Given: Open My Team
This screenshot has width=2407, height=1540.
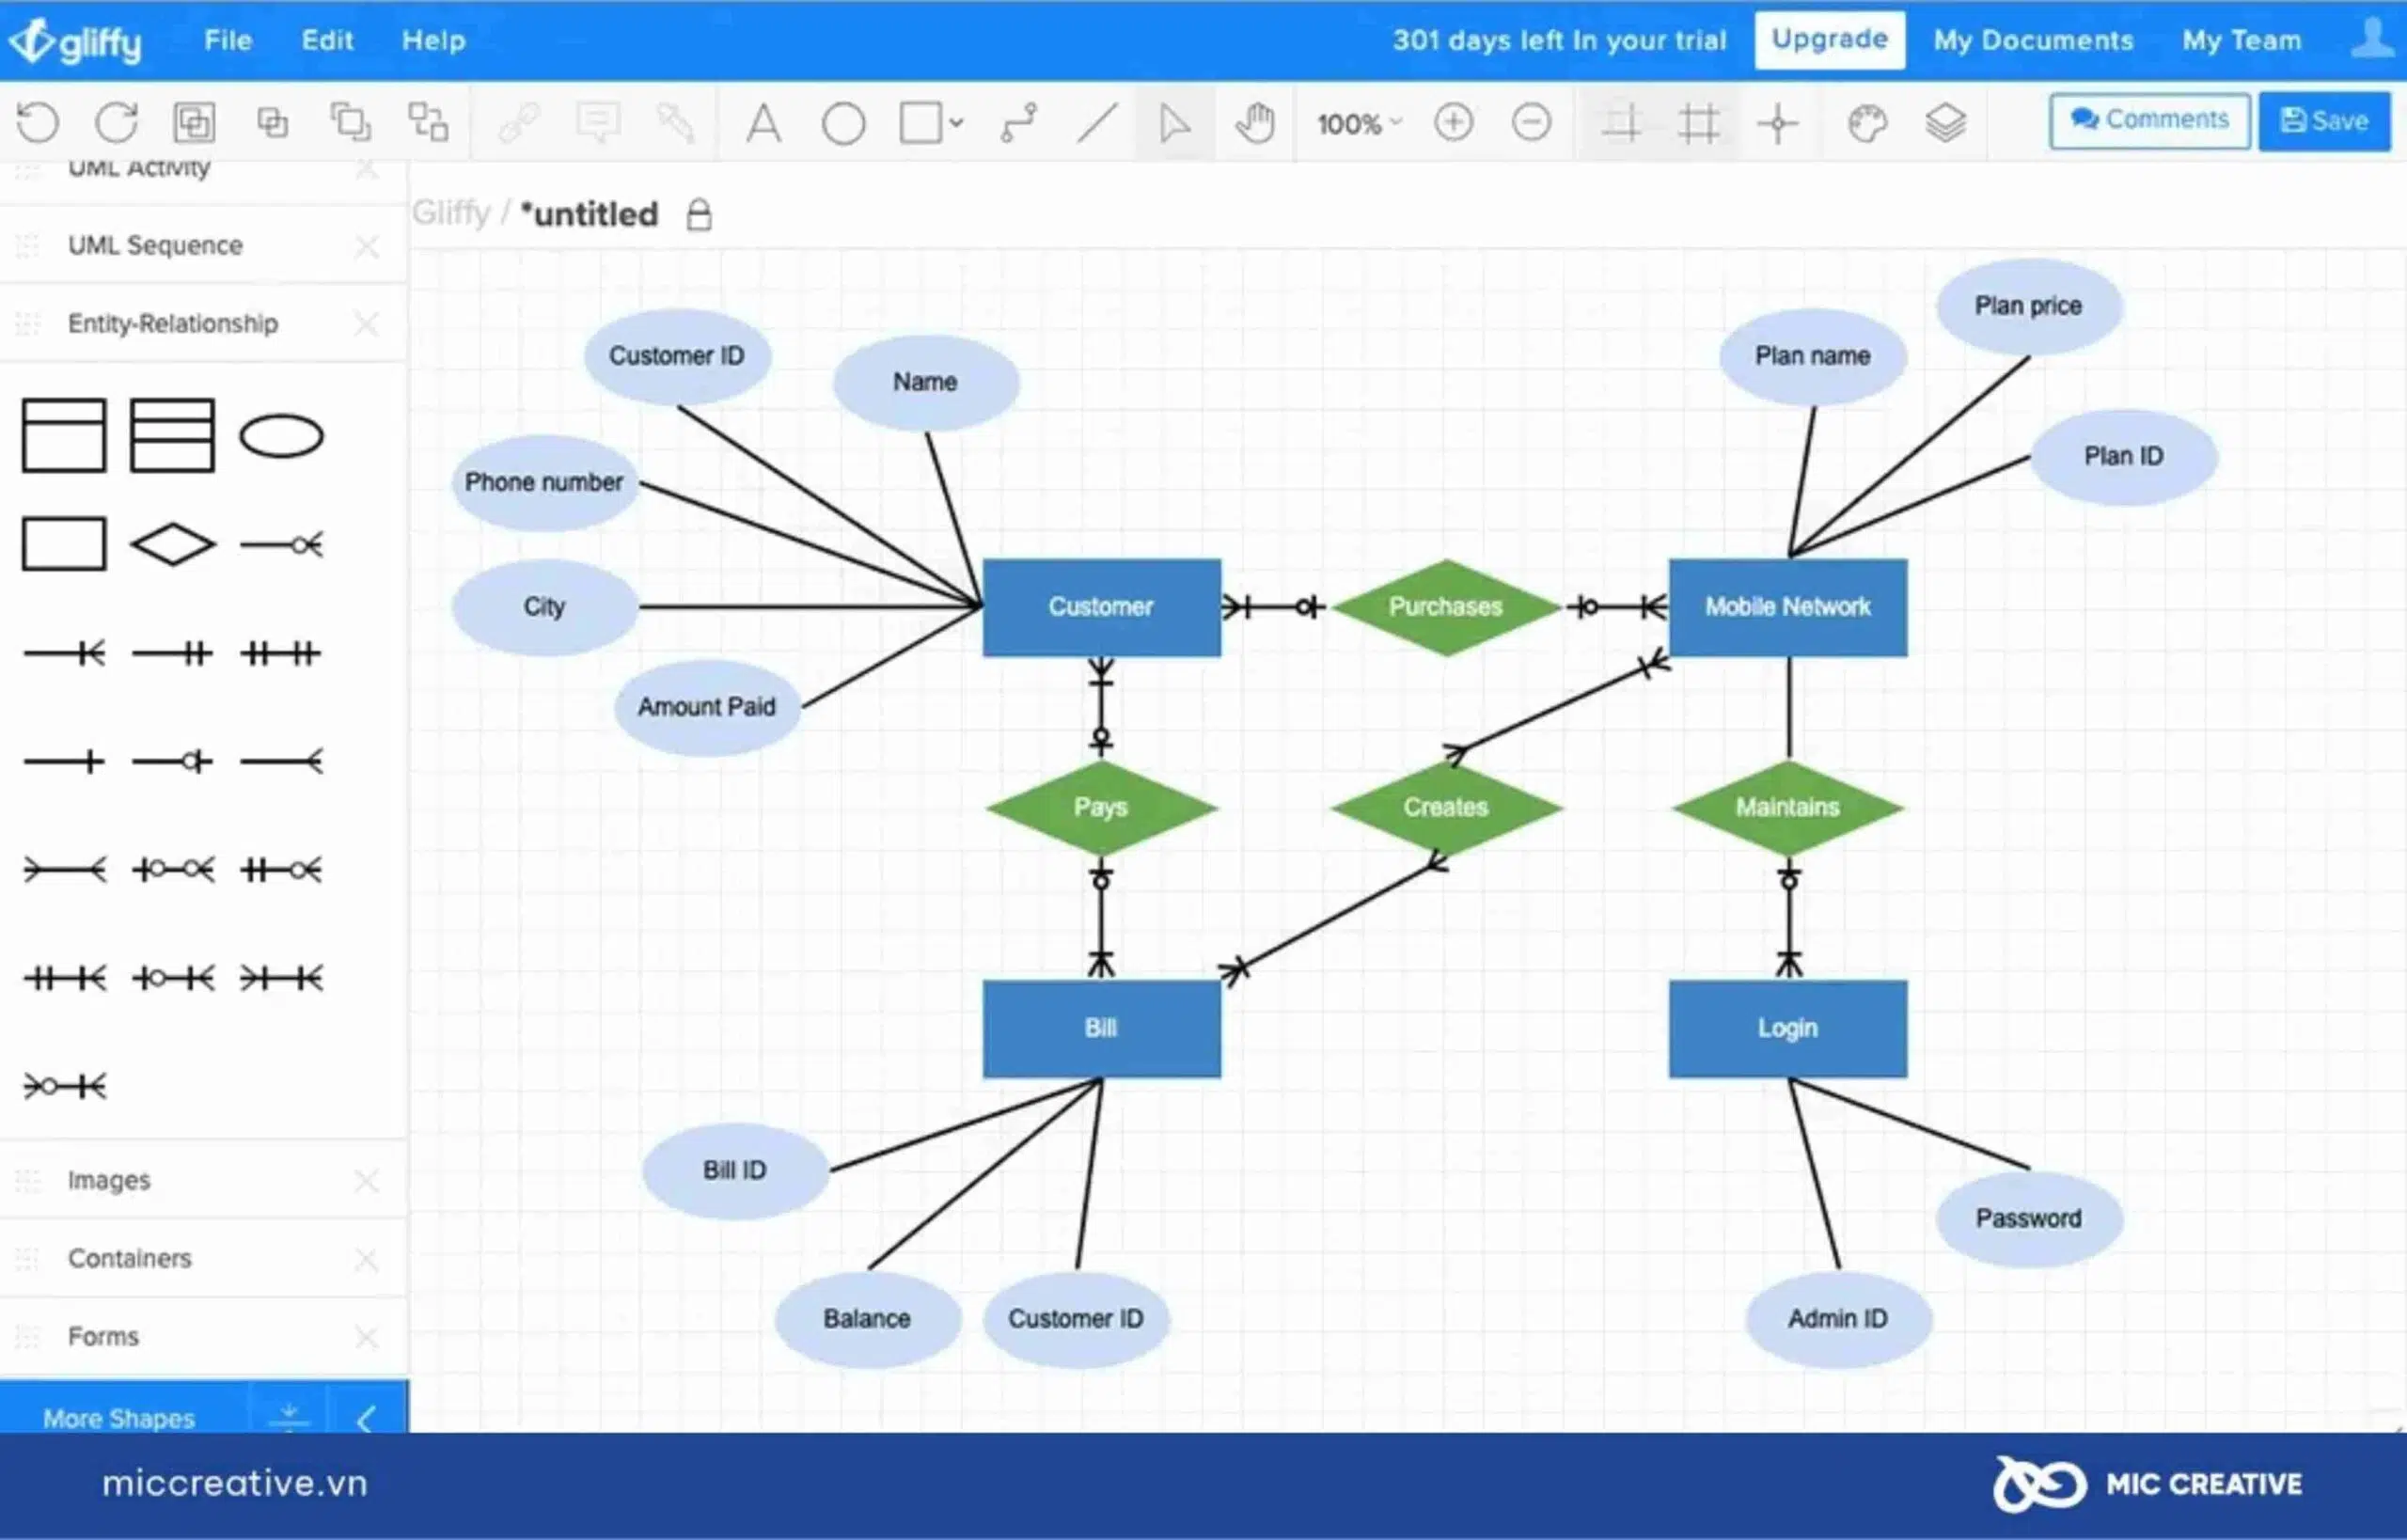Looking at the screenshot, I should coord(2241,40).
